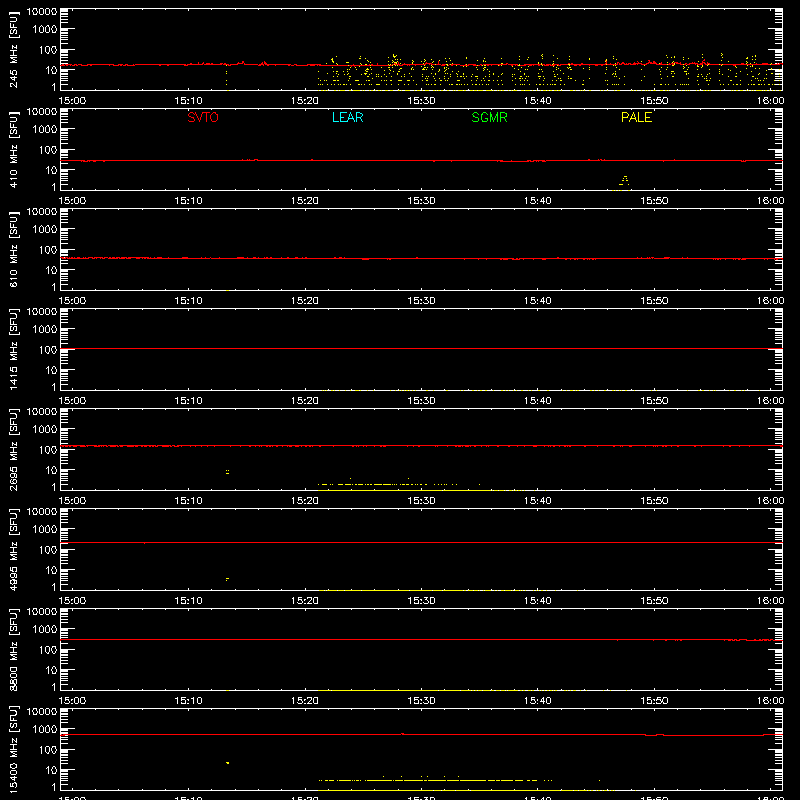Click 15:10 time label under 410 MHz plot

click(x=188, y=201)
